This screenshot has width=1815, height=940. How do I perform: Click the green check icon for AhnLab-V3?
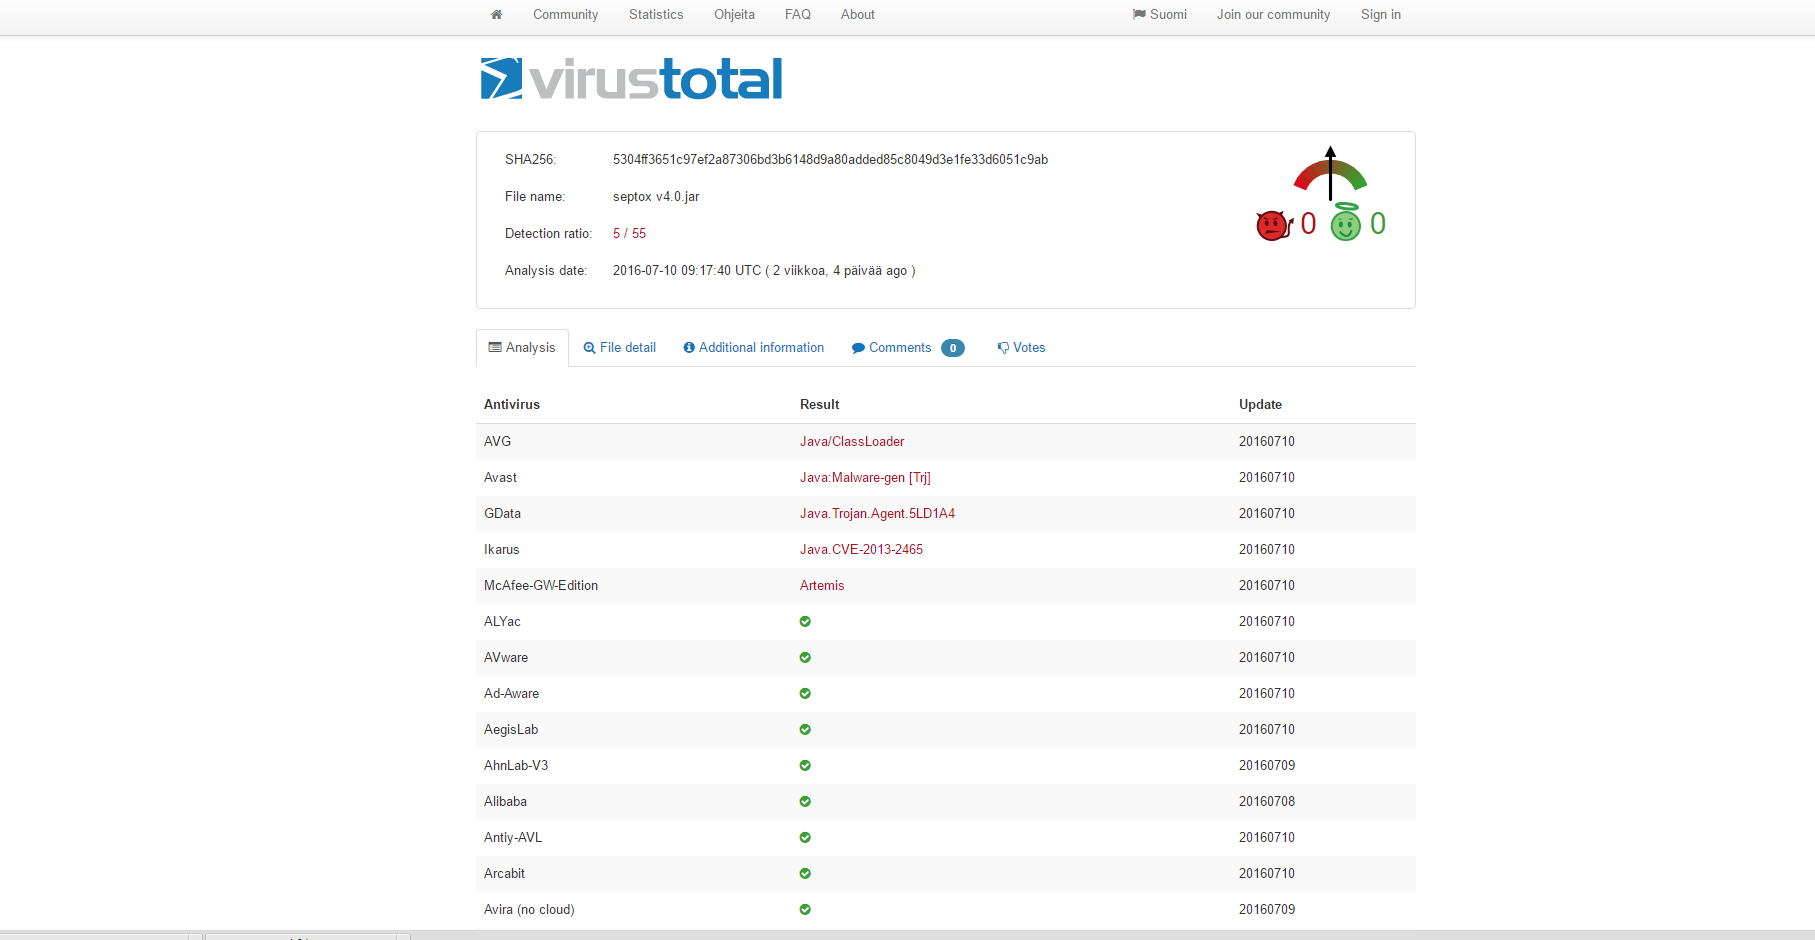pyautogui.click(x=805, y=766)
